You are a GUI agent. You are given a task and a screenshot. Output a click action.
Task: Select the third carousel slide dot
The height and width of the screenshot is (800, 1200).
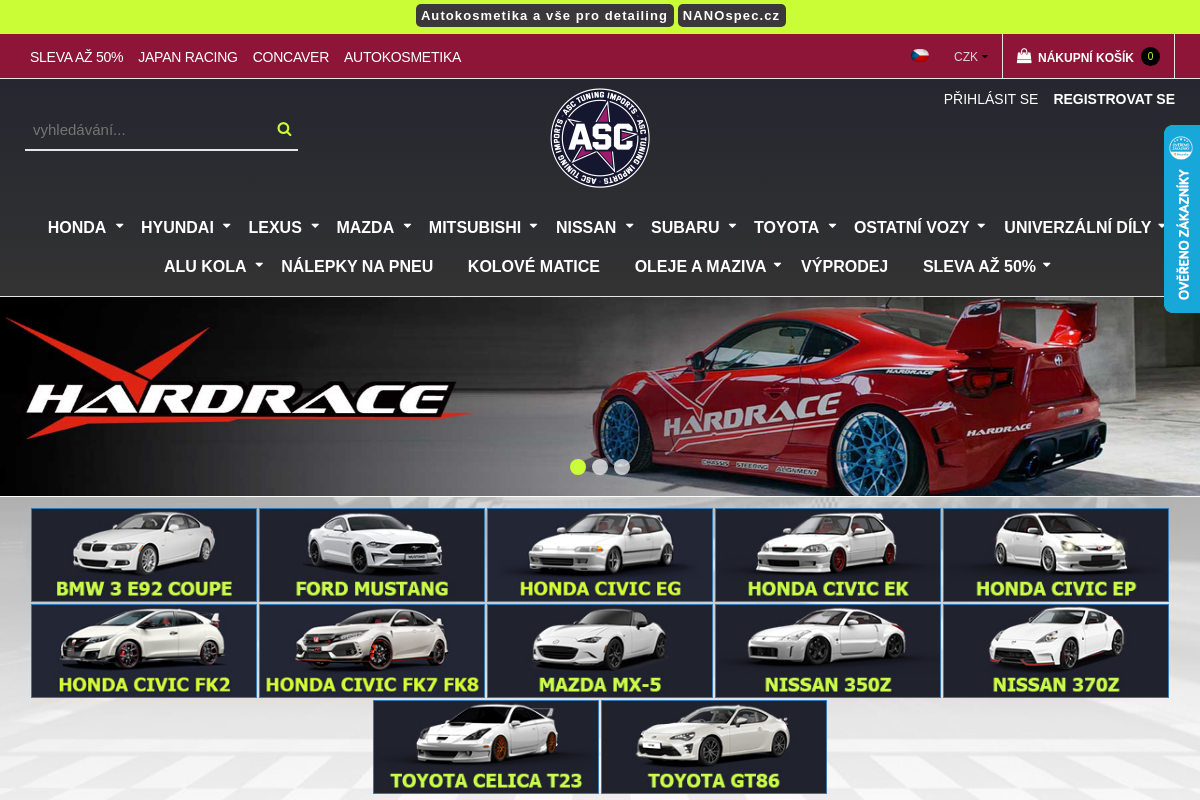tap(622, 467)
